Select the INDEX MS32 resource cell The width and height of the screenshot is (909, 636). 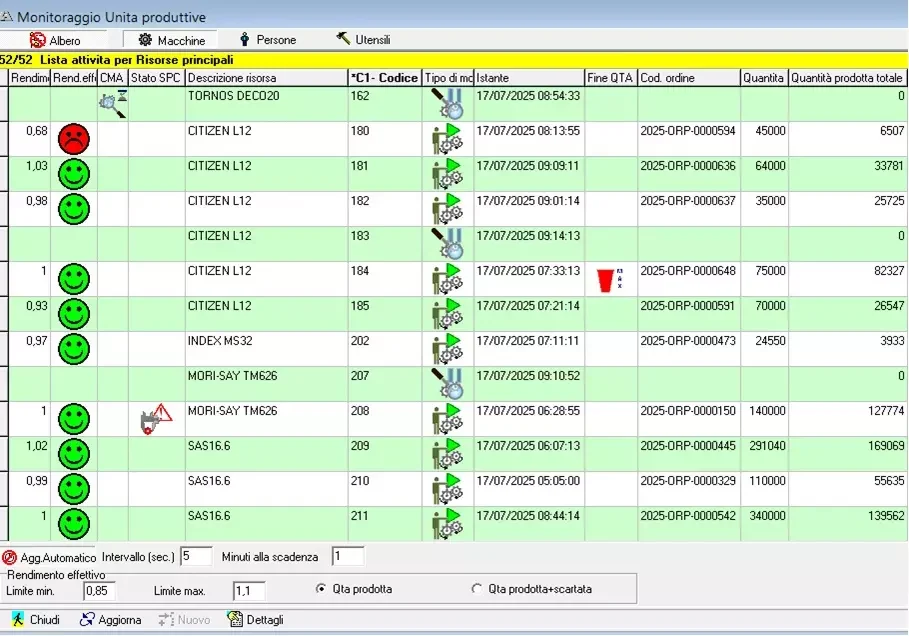[x=267, y=349]
